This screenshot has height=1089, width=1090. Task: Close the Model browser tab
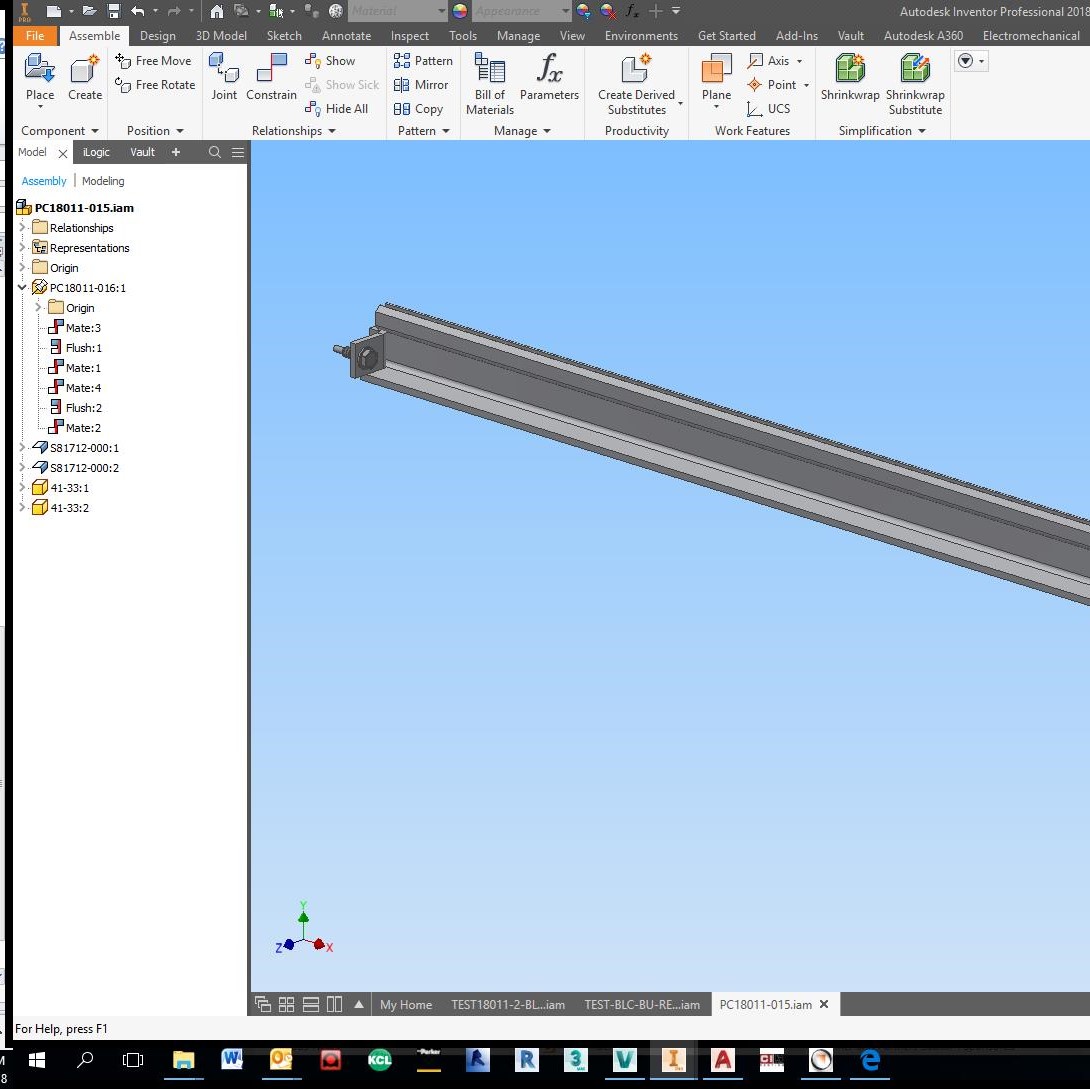(x=63, y=153)
